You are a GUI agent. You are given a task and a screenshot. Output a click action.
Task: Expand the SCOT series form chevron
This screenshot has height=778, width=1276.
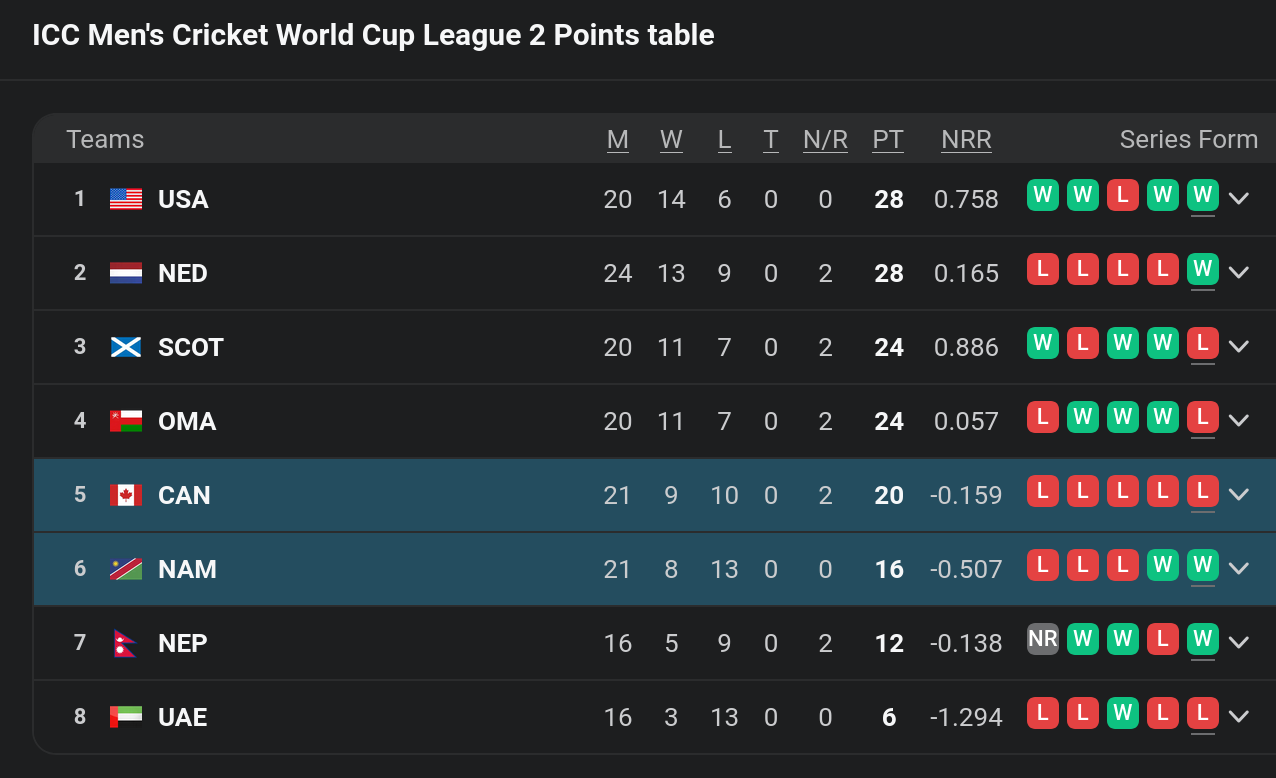coord(1239,346)
